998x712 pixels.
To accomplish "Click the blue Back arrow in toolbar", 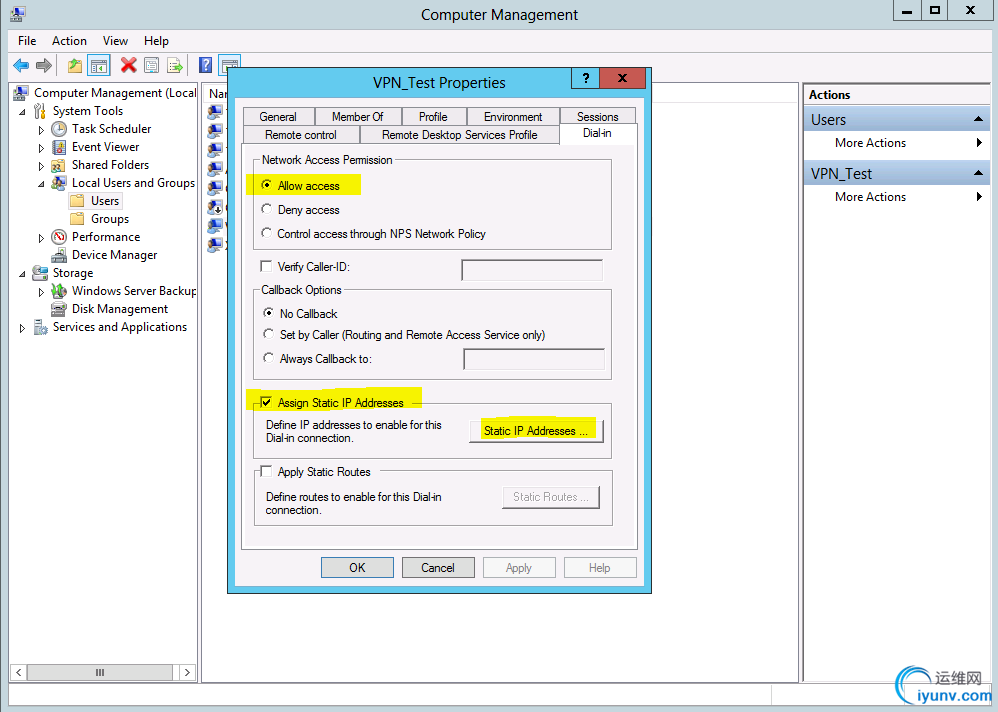I will pyautogui.click(x=21, y=65).
